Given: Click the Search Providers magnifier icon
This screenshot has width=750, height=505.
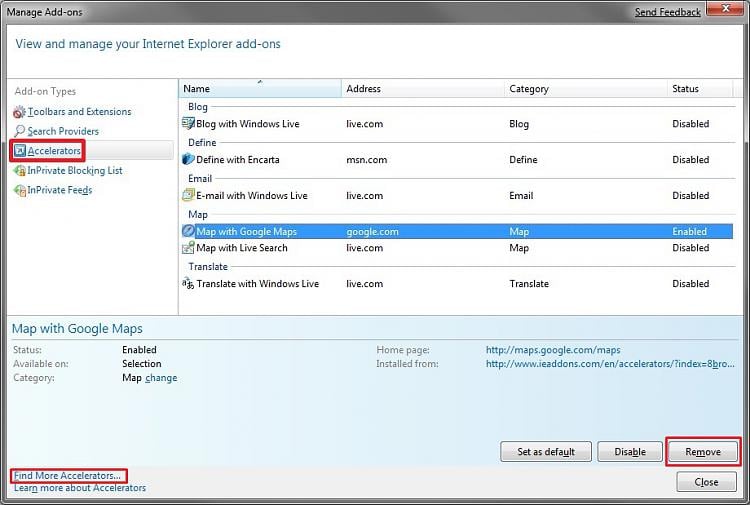Looking at the screenshot, I should tap(20, 131).
